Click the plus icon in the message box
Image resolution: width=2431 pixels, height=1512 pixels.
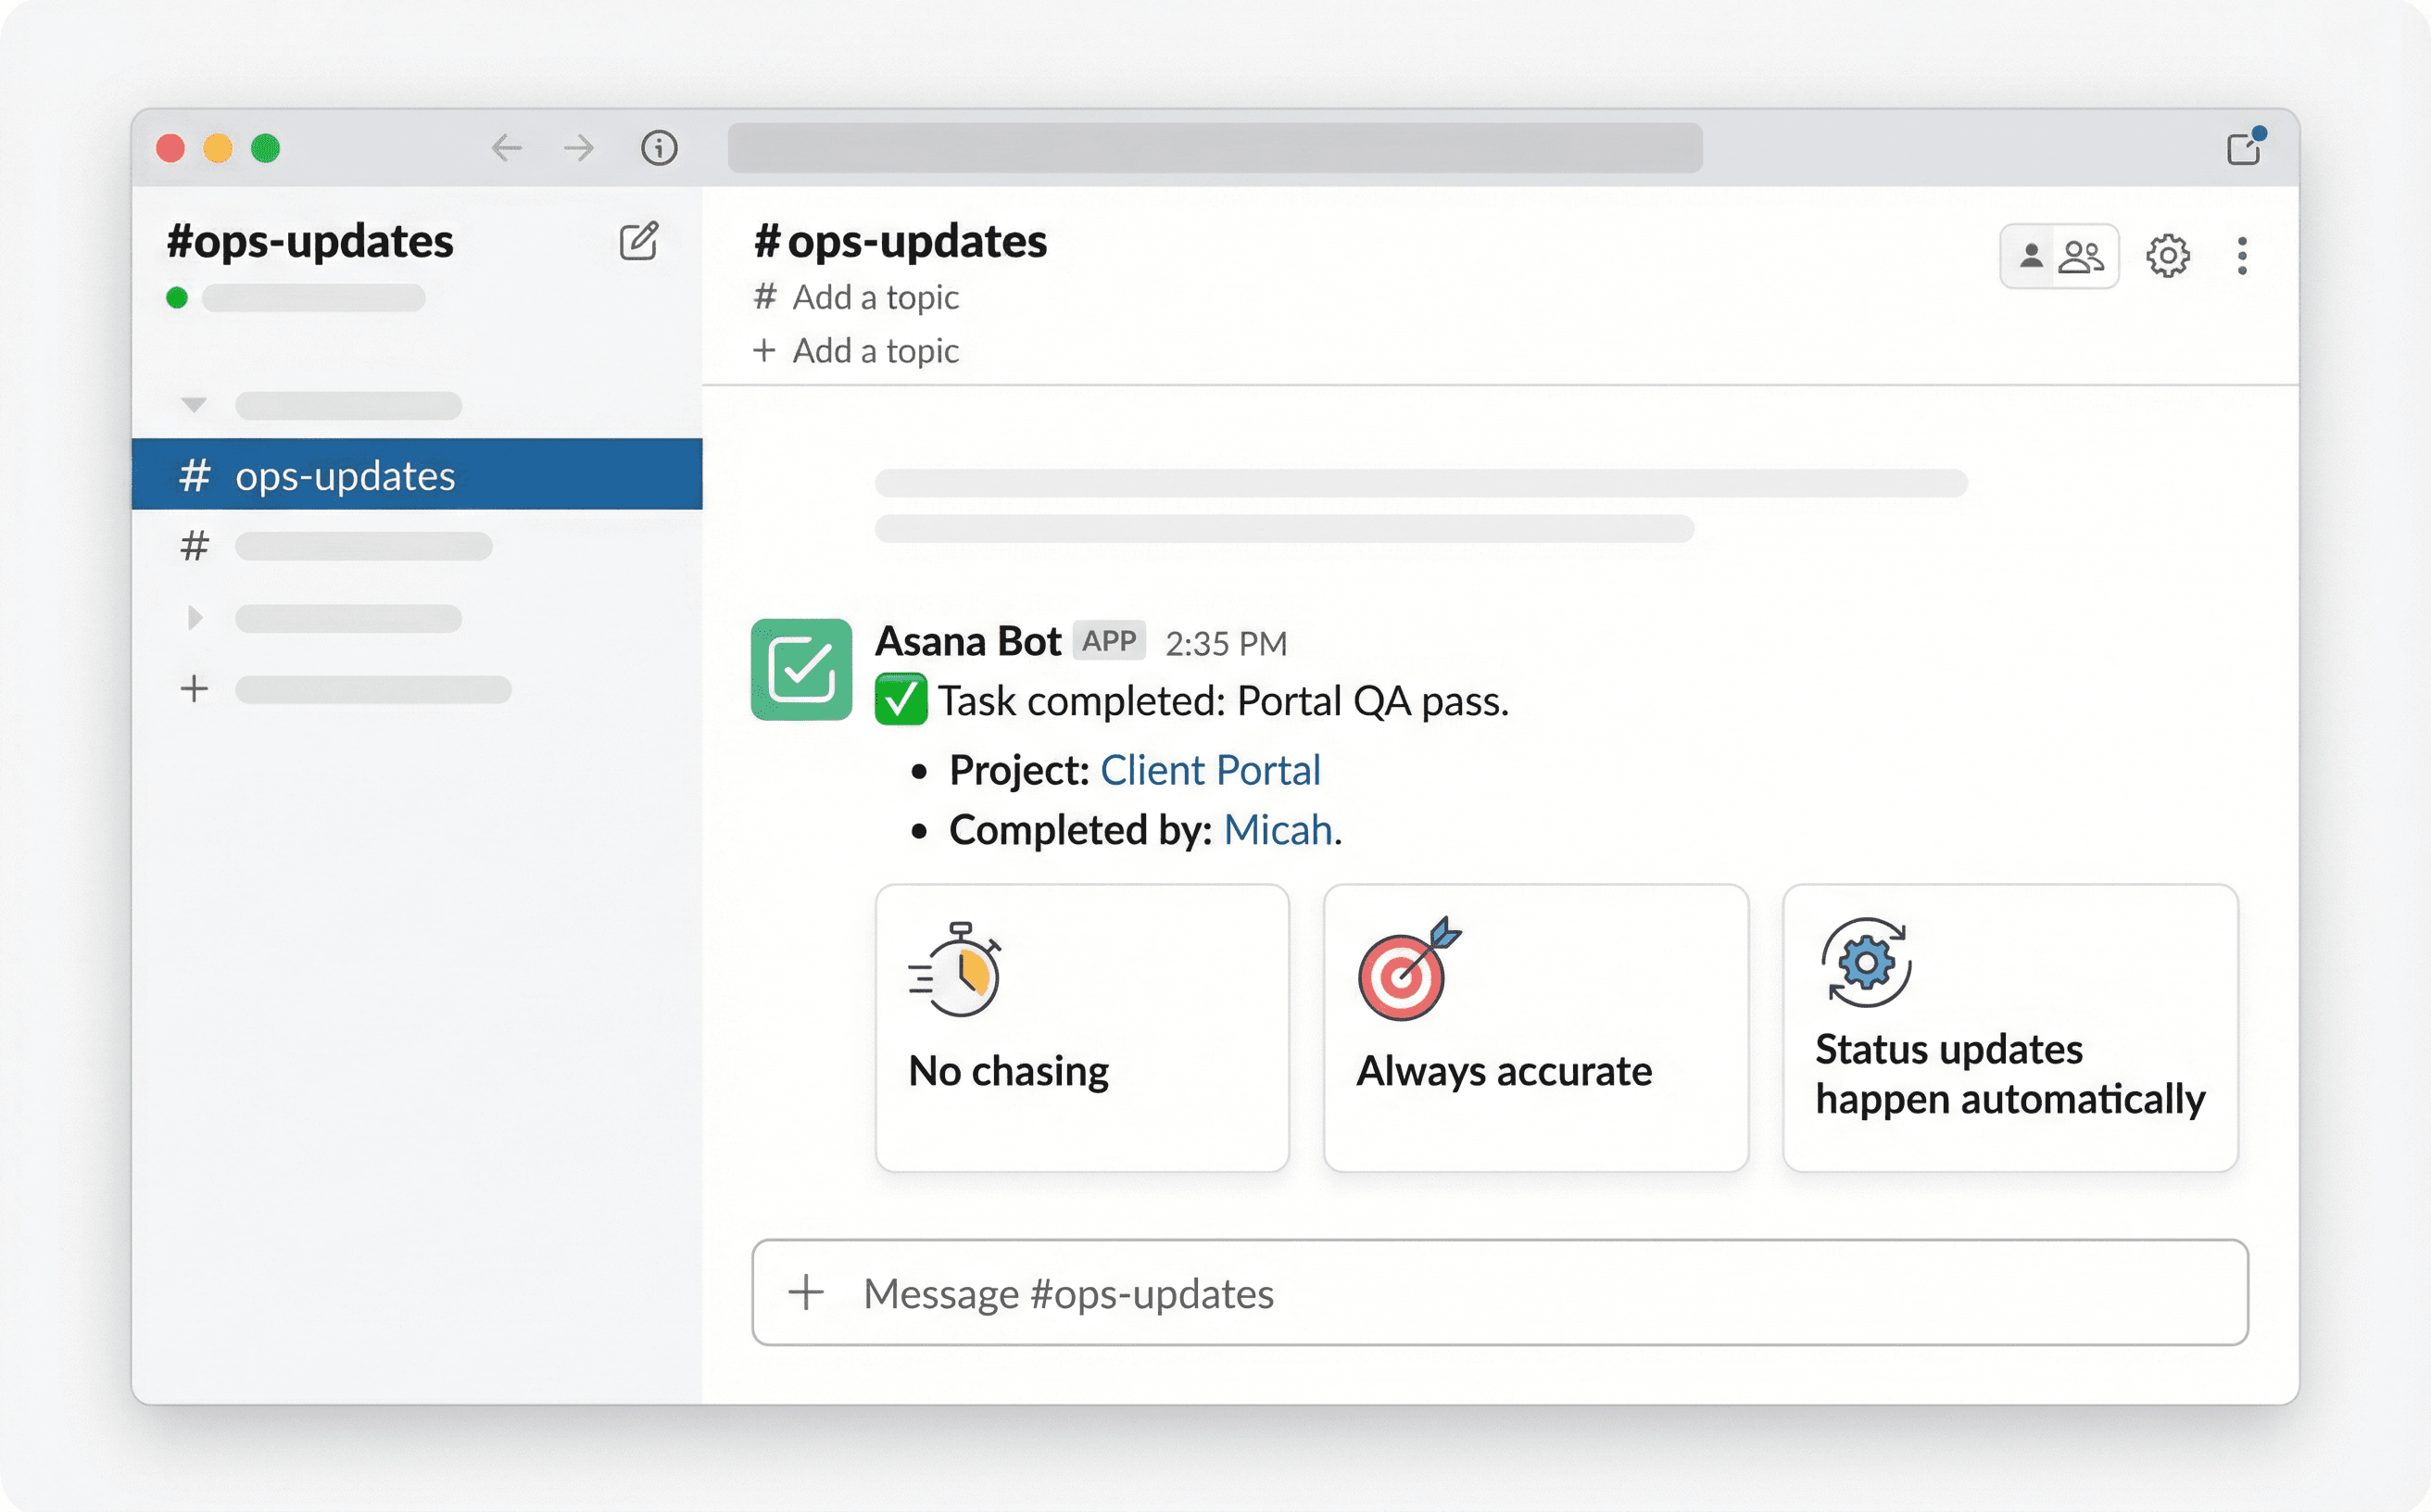click(806, 1293)
